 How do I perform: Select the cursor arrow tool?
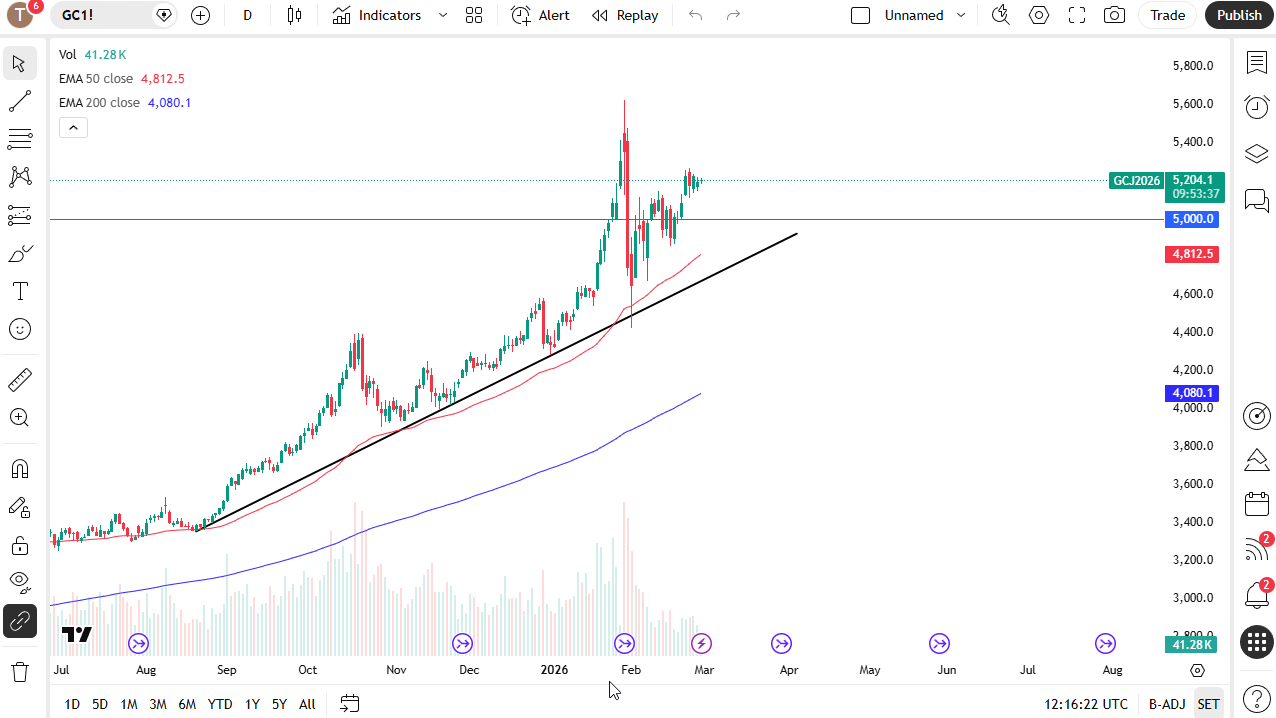point(20,63)
